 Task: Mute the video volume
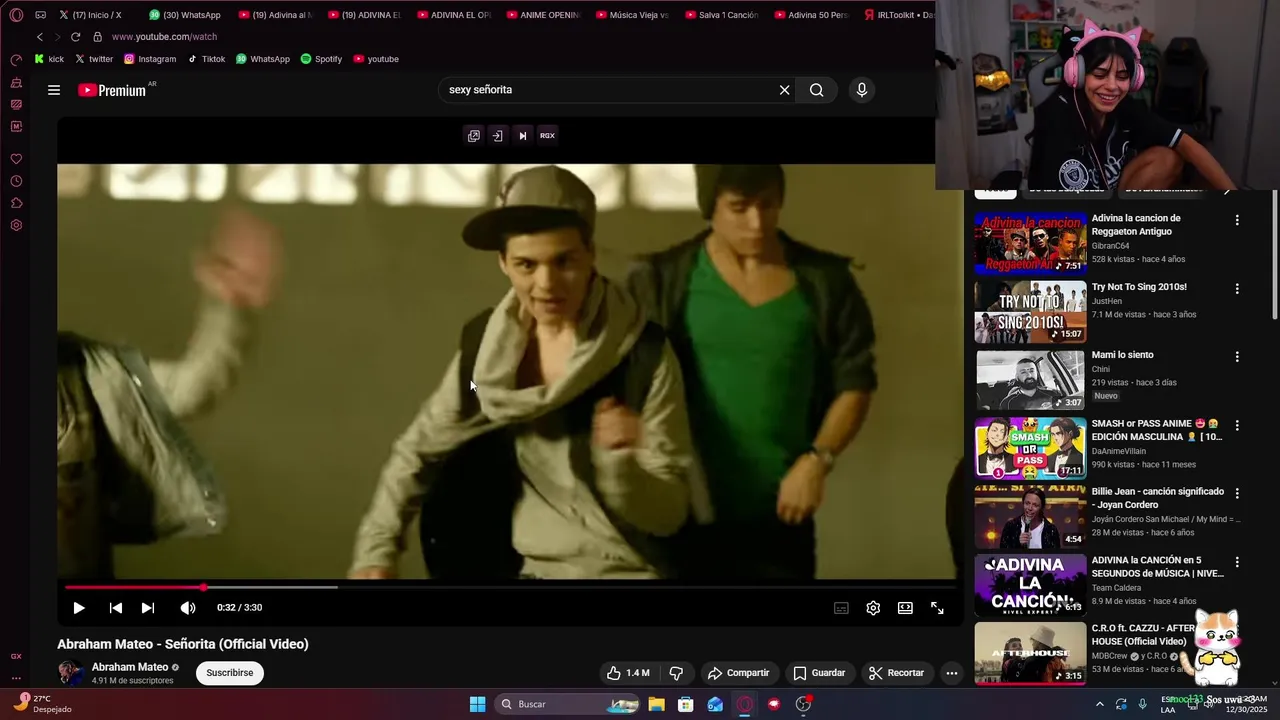coord(187,608)
